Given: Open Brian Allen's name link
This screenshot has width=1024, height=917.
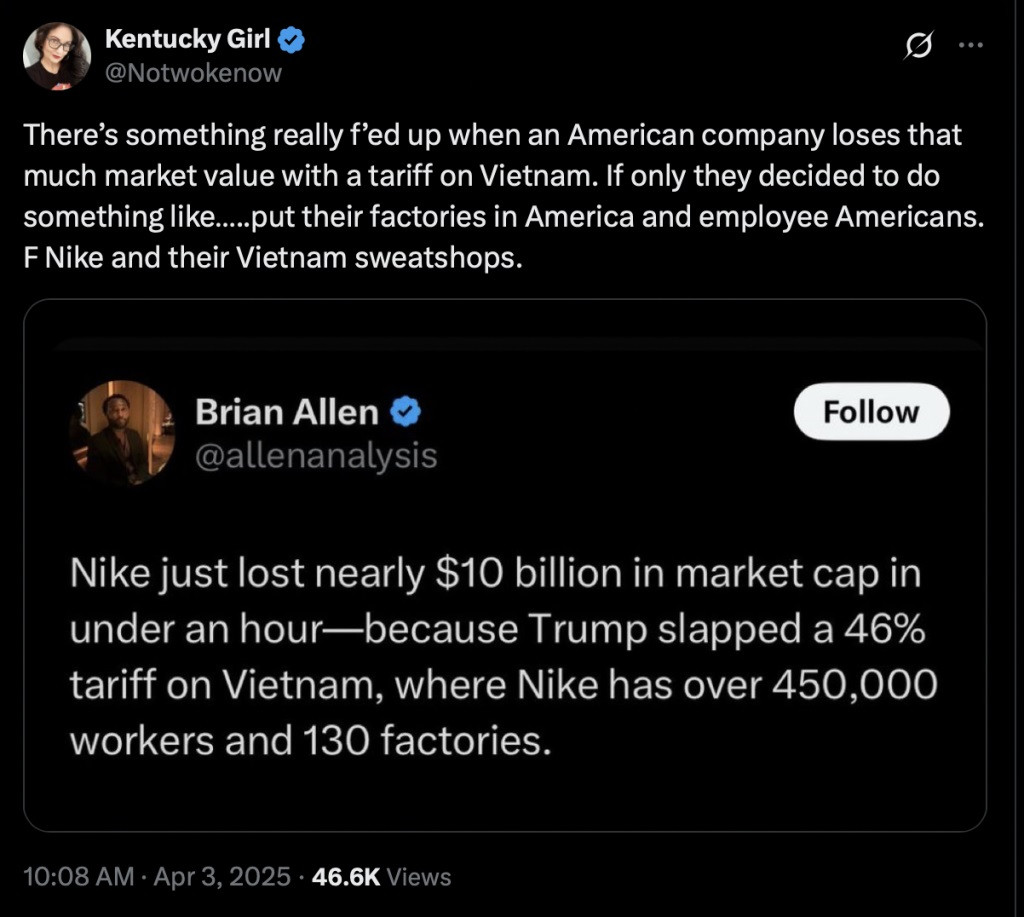Looking at the screenshot, I should click(287, 412).
